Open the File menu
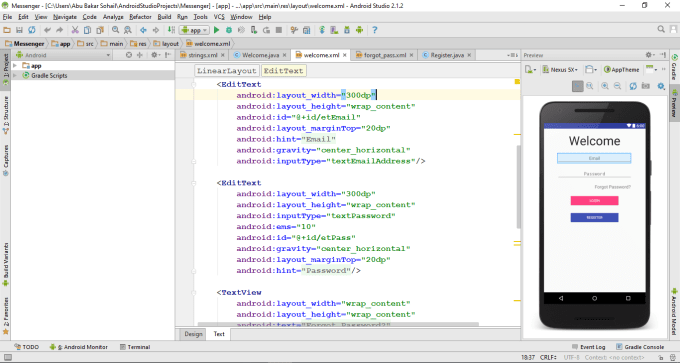Image resolution: width=680 pixels, height=363 pixels. coord(7,17)
